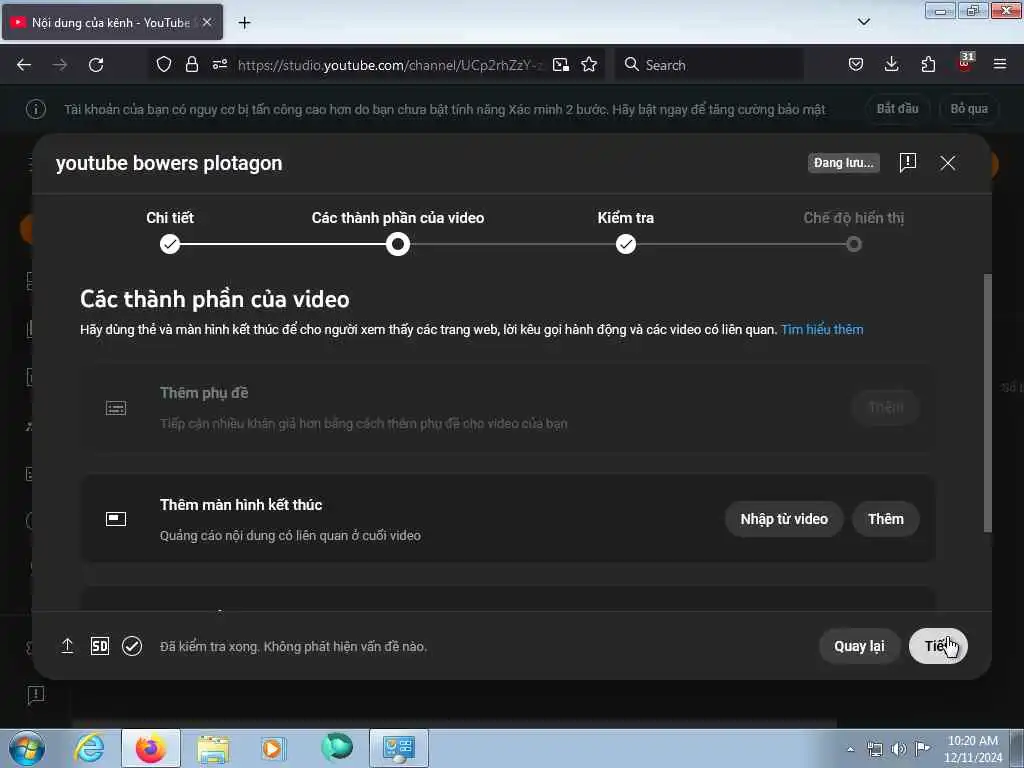
Task: Open the Firefox hamburger menu
Action: (1000, 64)
